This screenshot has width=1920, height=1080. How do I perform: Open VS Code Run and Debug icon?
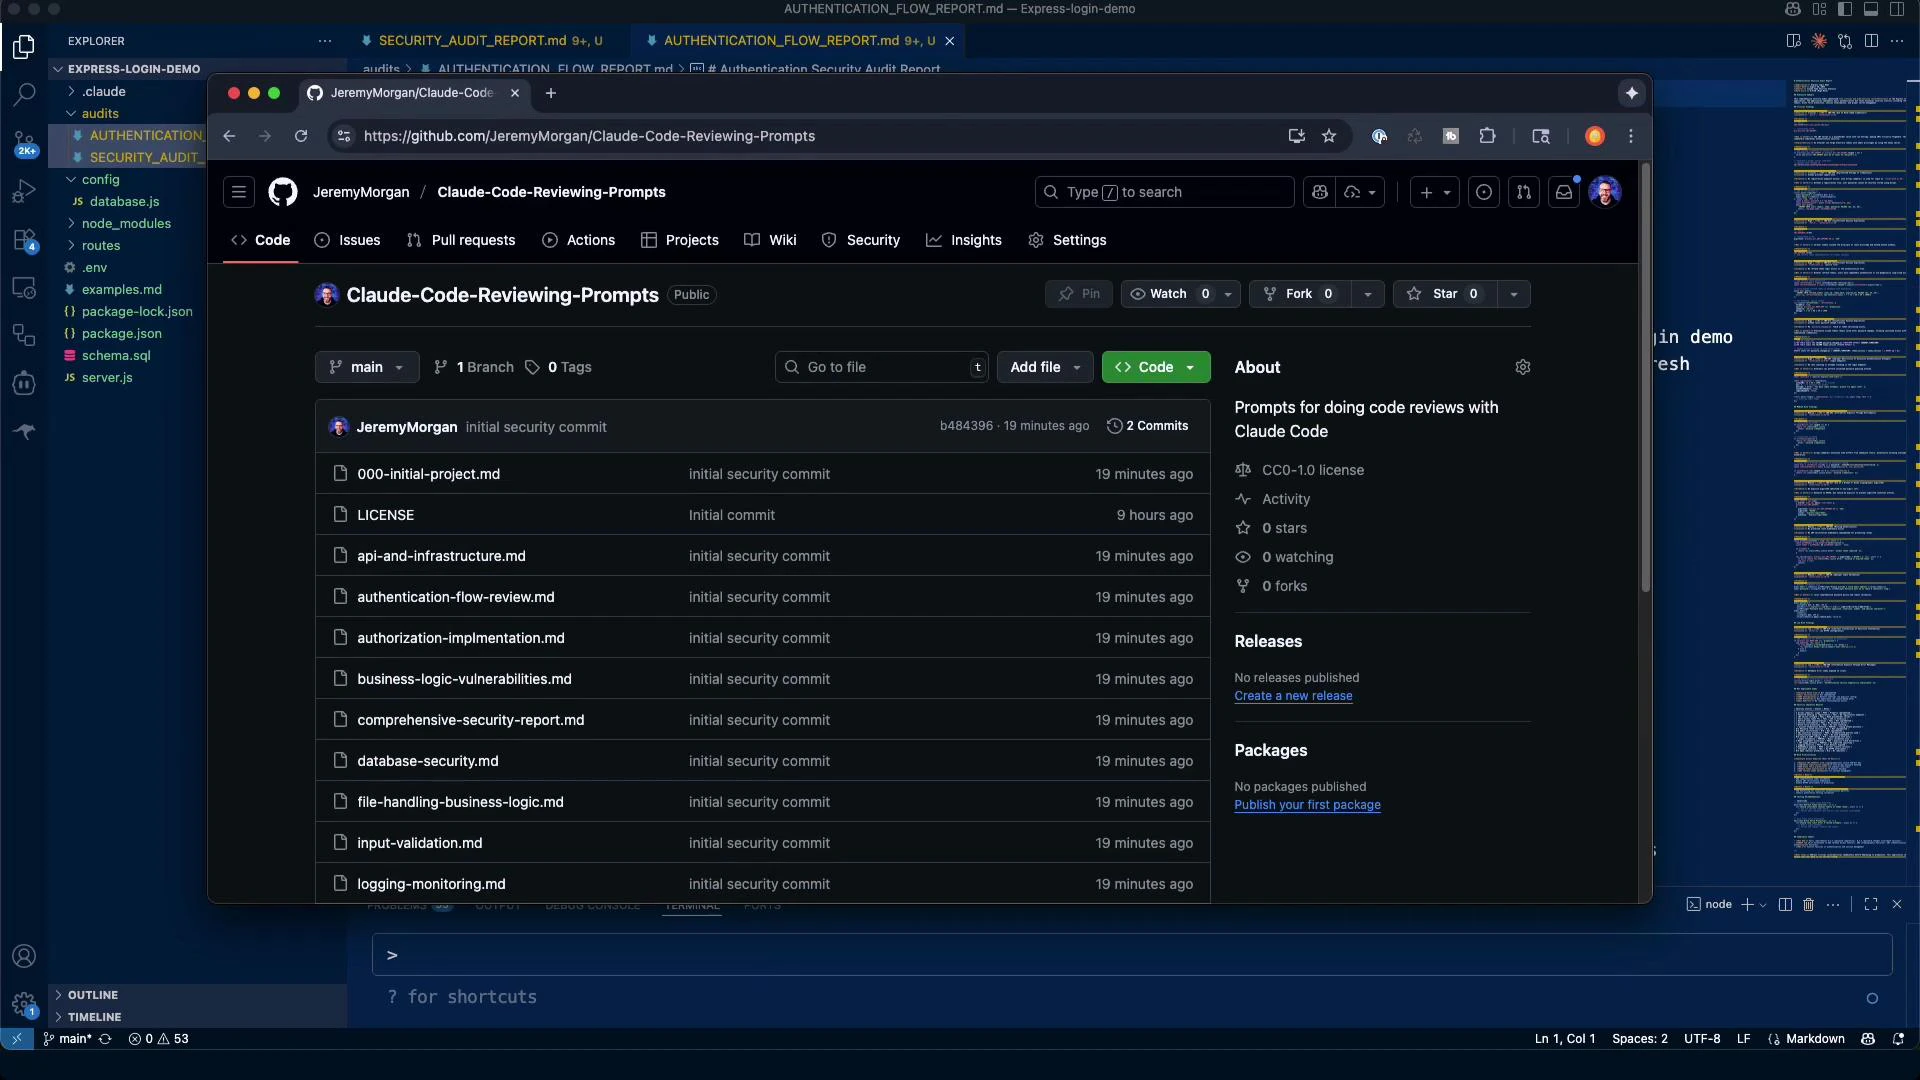pyautogui.click(x=24, y=191)
